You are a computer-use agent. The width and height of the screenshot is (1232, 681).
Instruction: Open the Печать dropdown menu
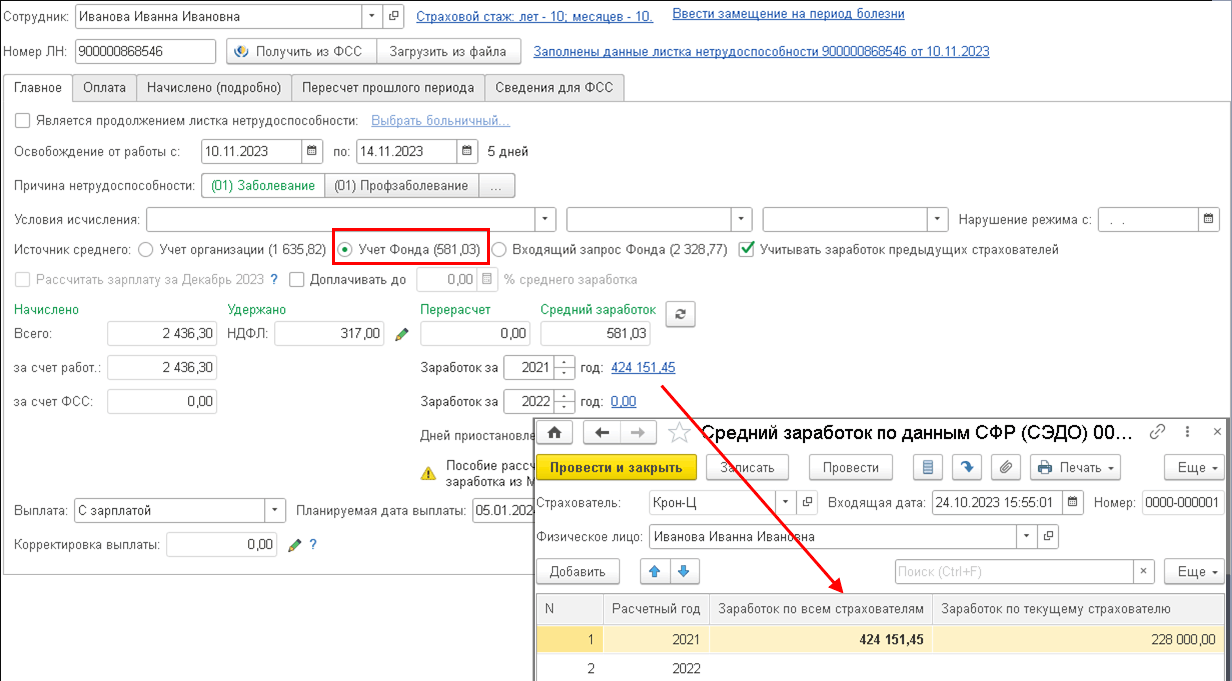pyautogui.click(x=1075, y=467)
